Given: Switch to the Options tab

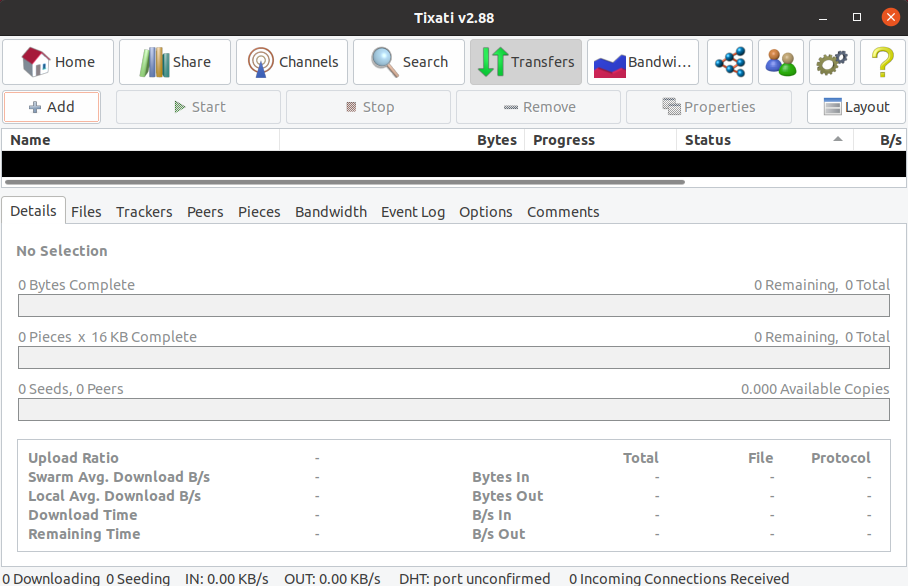Looking at the screenshot, I should pos(486,212).
